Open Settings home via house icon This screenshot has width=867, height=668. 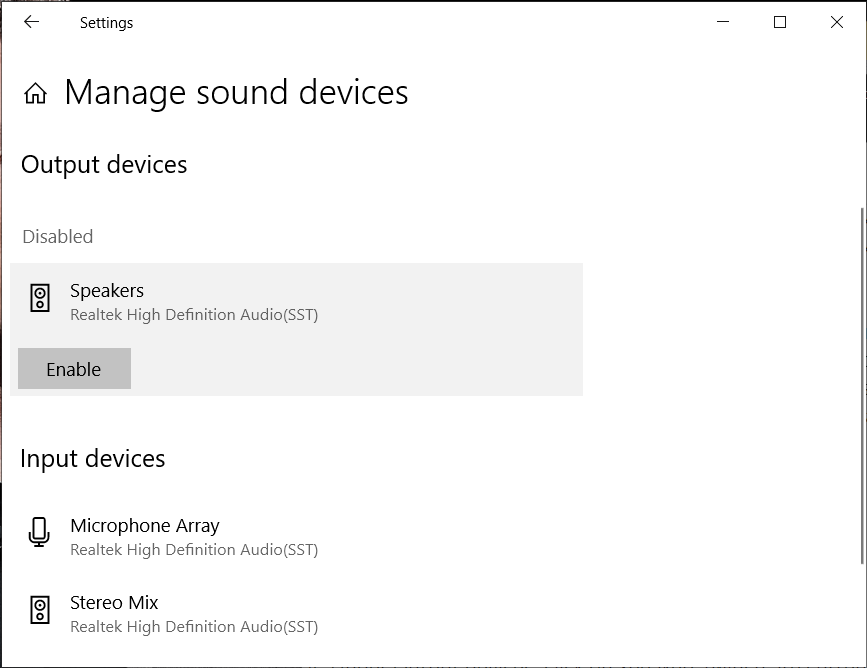[35, 93]
